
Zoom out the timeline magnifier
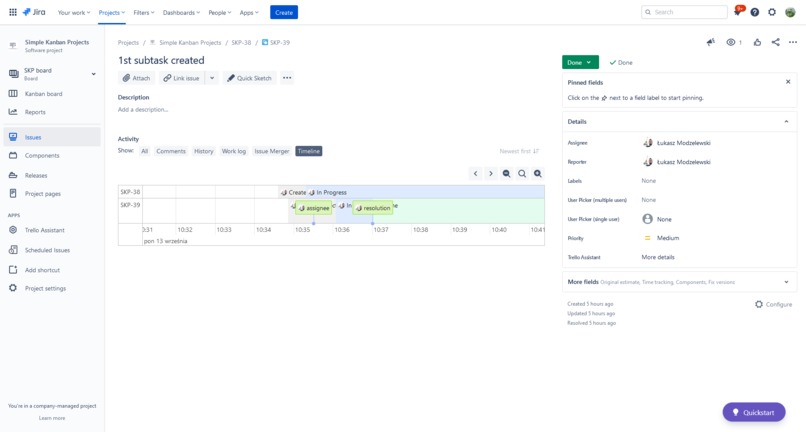click(x=506, y=174)
